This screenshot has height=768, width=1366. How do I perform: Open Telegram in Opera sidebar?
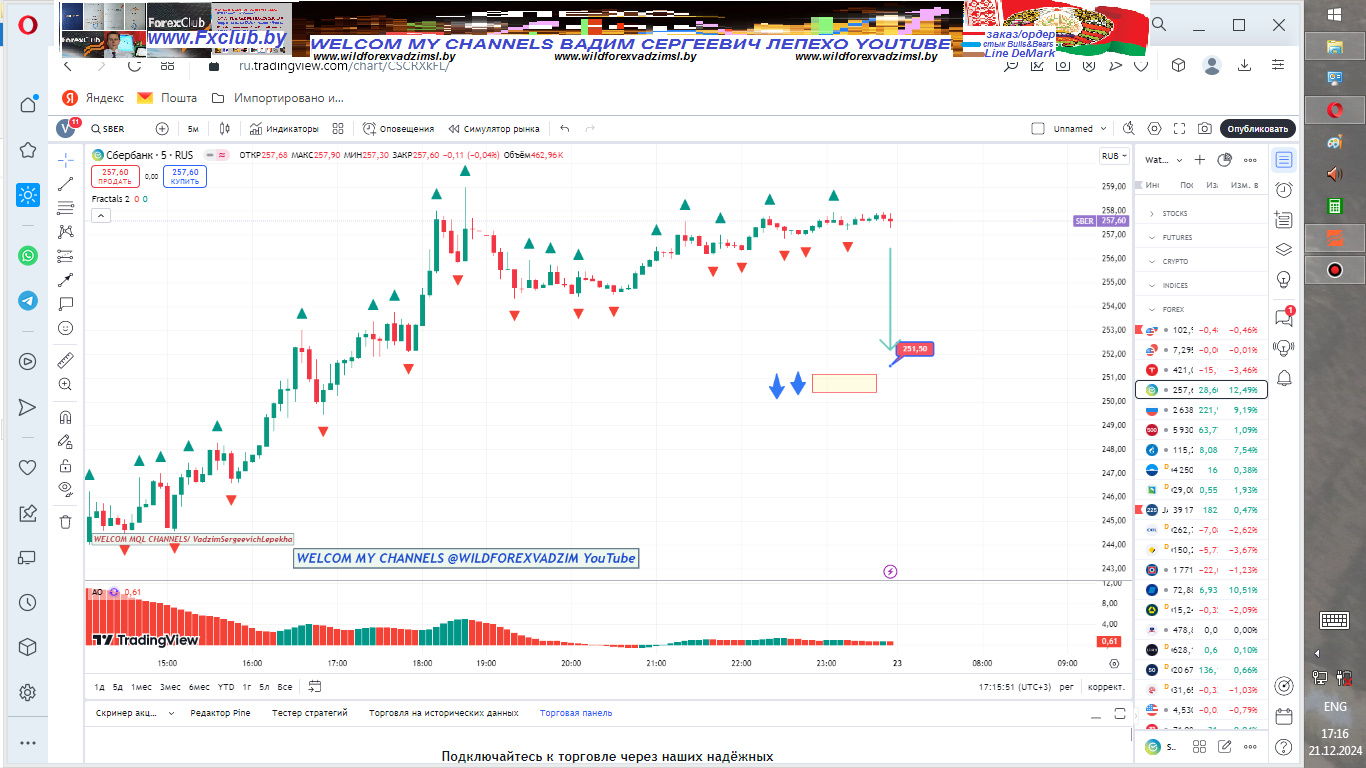(x=28, y=301)
